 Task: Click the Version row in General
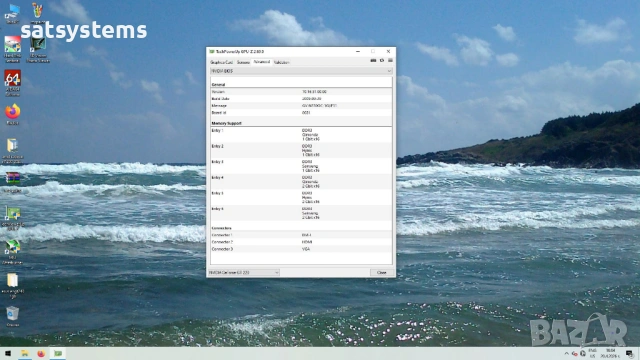point(301,92)
